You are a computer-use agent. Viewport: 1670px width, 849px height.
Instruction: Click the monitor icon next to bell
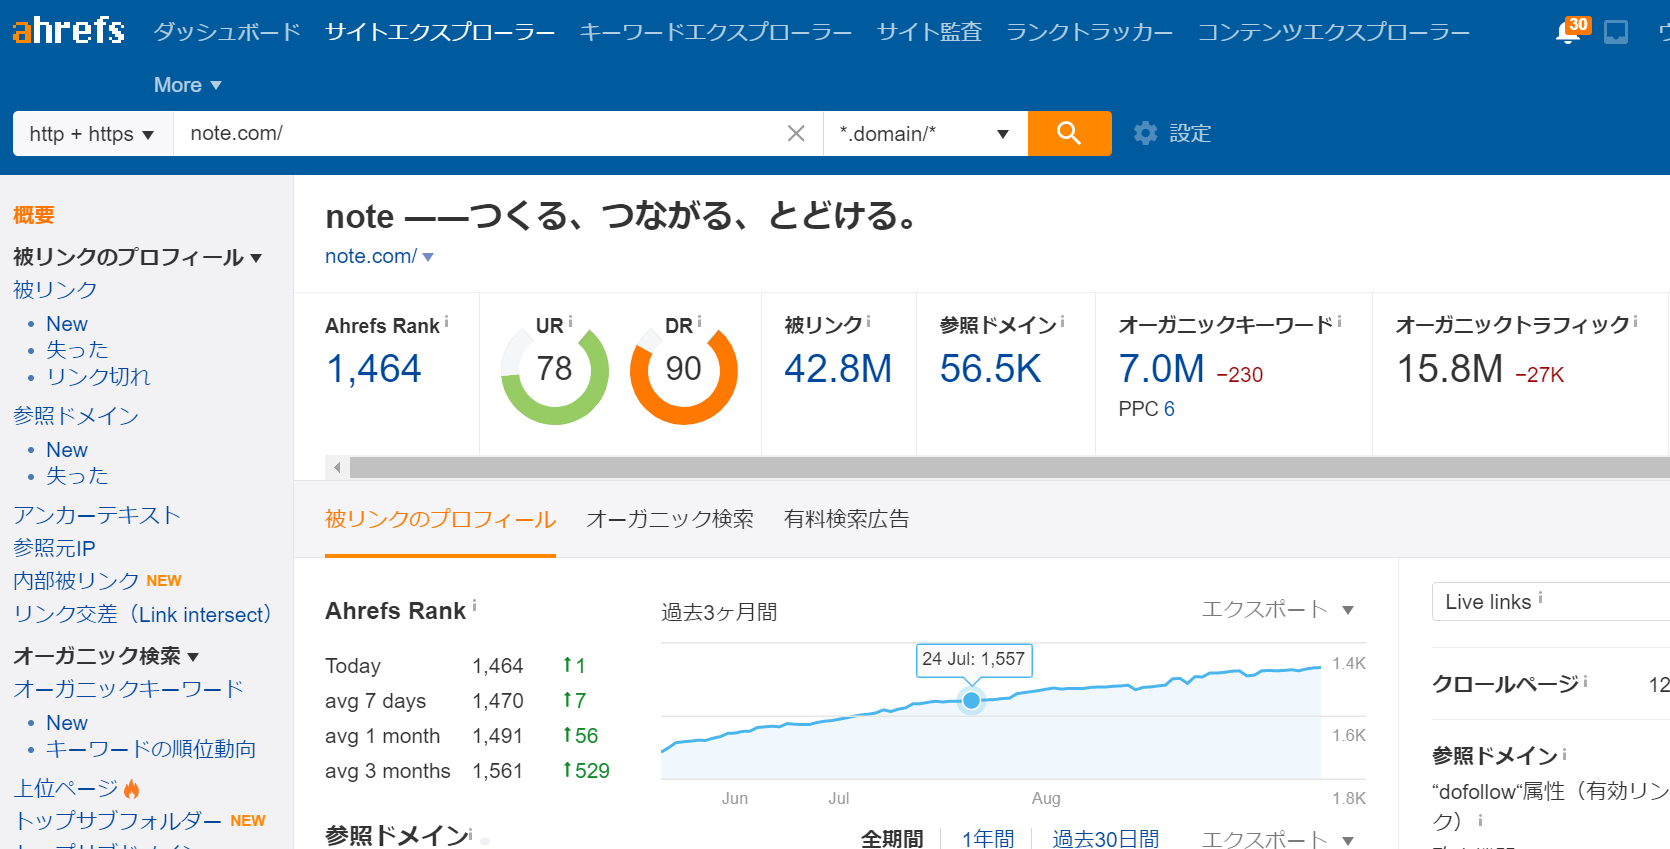[1616, 32]
